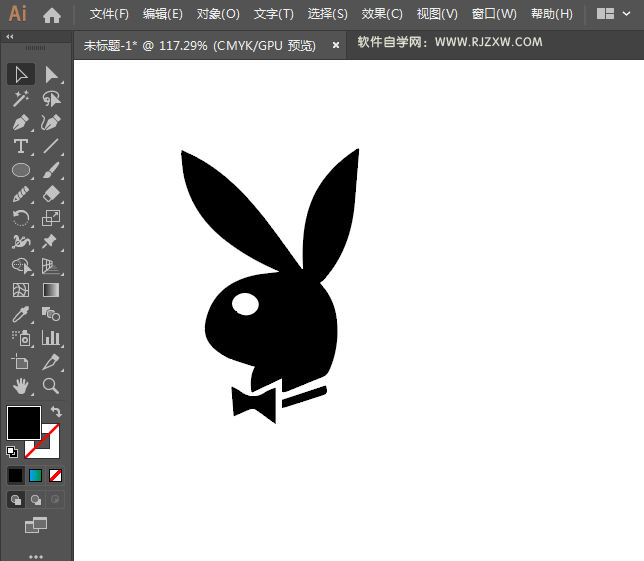Select the Artboard tool
This screenshot has height=561, width=644.
click(x=21, y=362)
